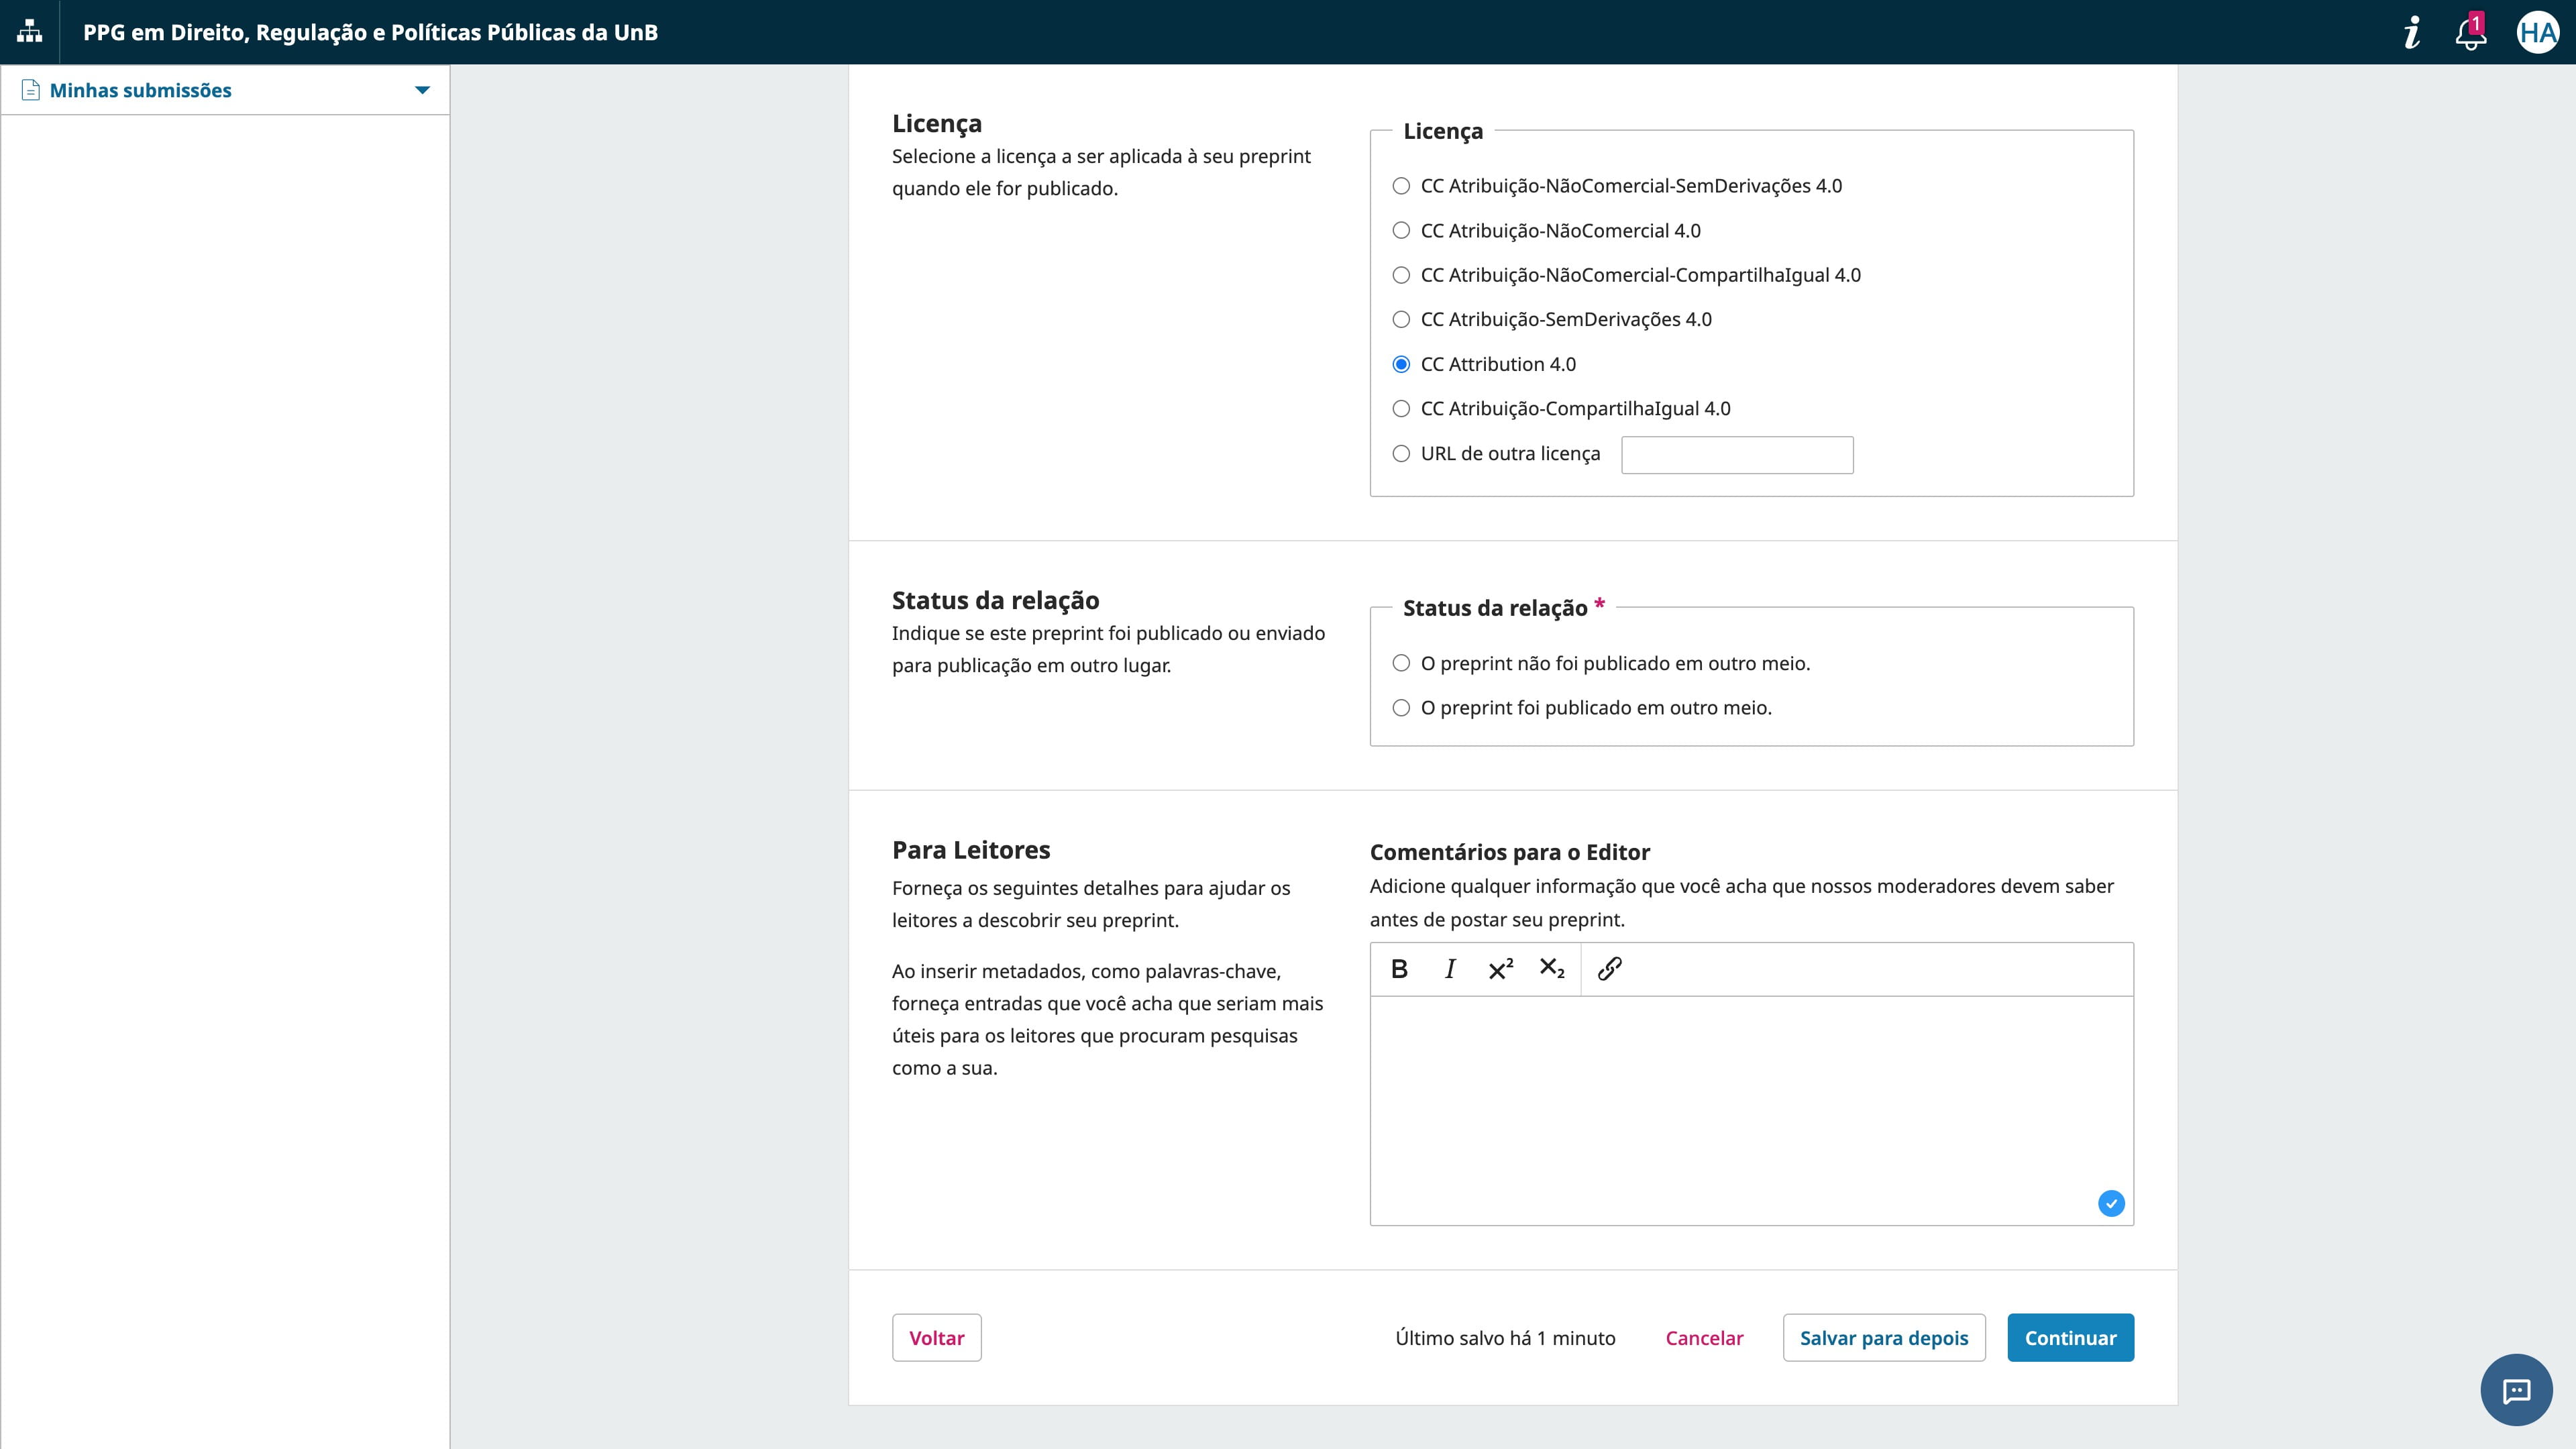Toggle italic formatting in the editor
Screen dimensions: 2576x1449
pos(1449,968)
